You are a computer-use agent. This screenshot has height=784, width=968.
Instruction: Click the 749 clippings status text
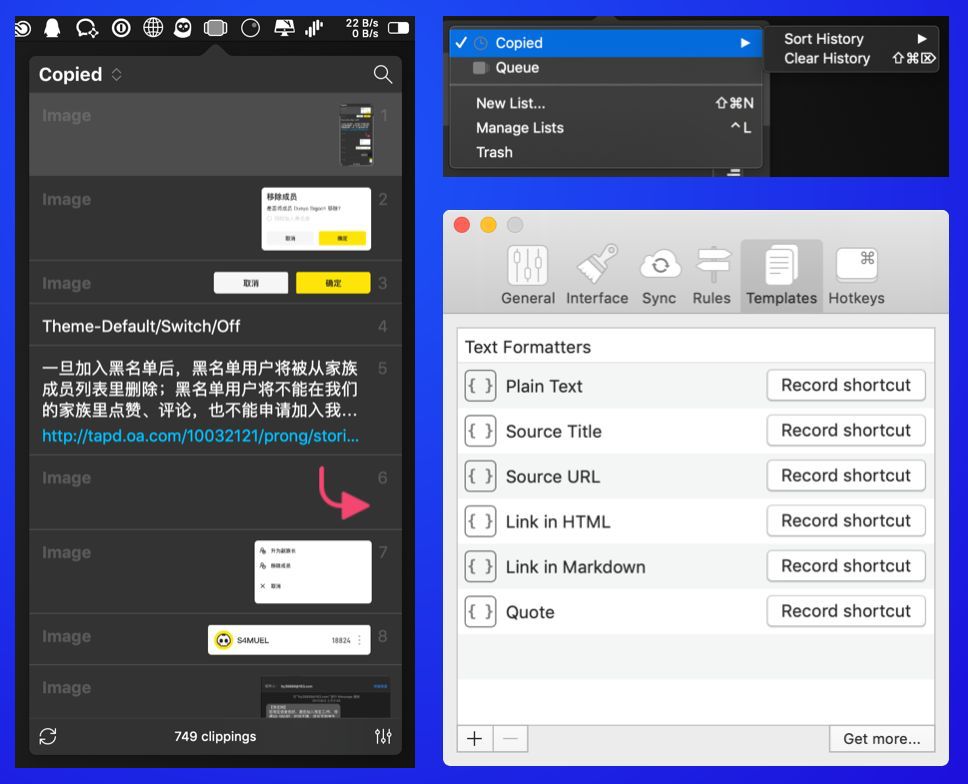(215, 736)
